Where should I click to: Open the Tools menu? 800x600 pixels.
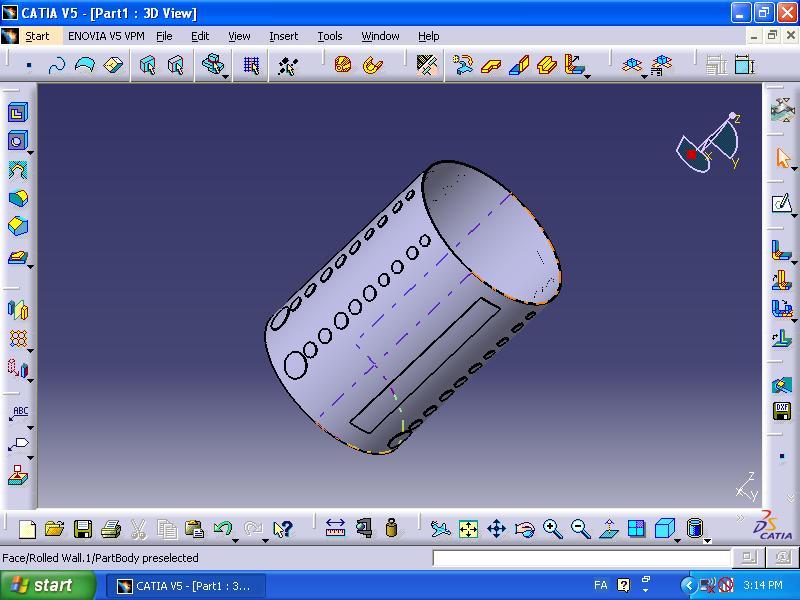[x=330, y=36]
